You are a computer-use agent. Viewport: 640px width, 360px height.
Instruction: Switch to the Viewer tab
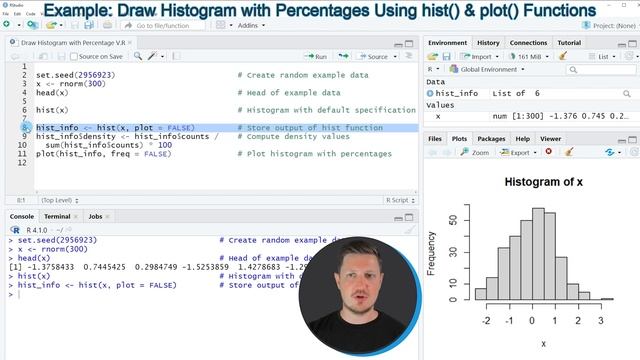pos(550,139)
